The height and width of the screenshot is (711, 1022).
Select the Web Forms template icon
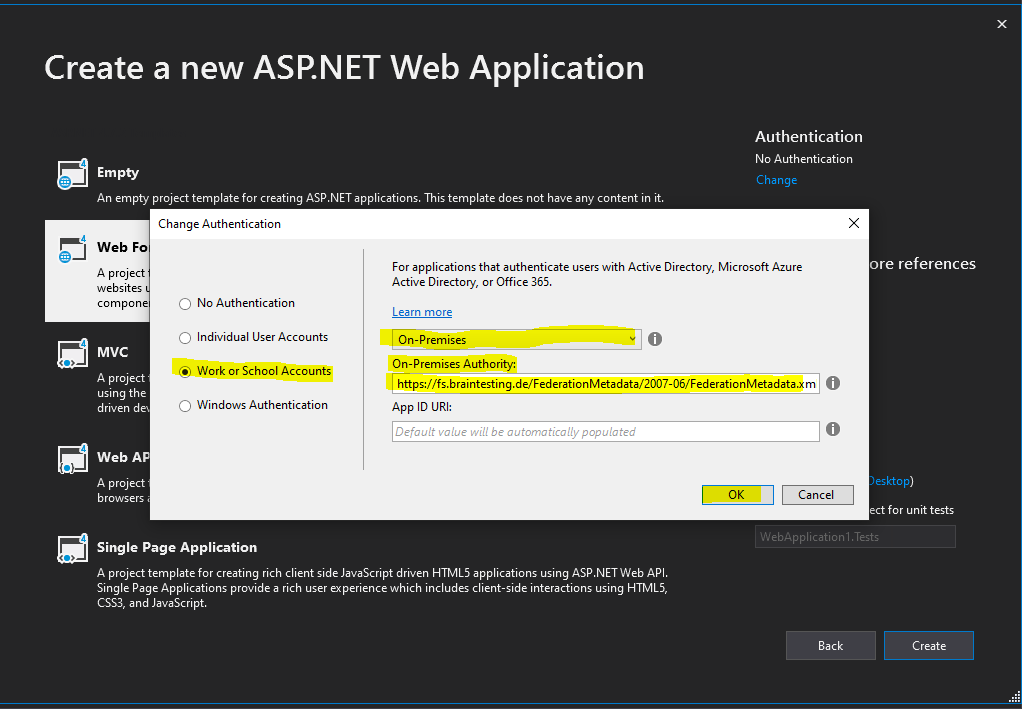72,249
